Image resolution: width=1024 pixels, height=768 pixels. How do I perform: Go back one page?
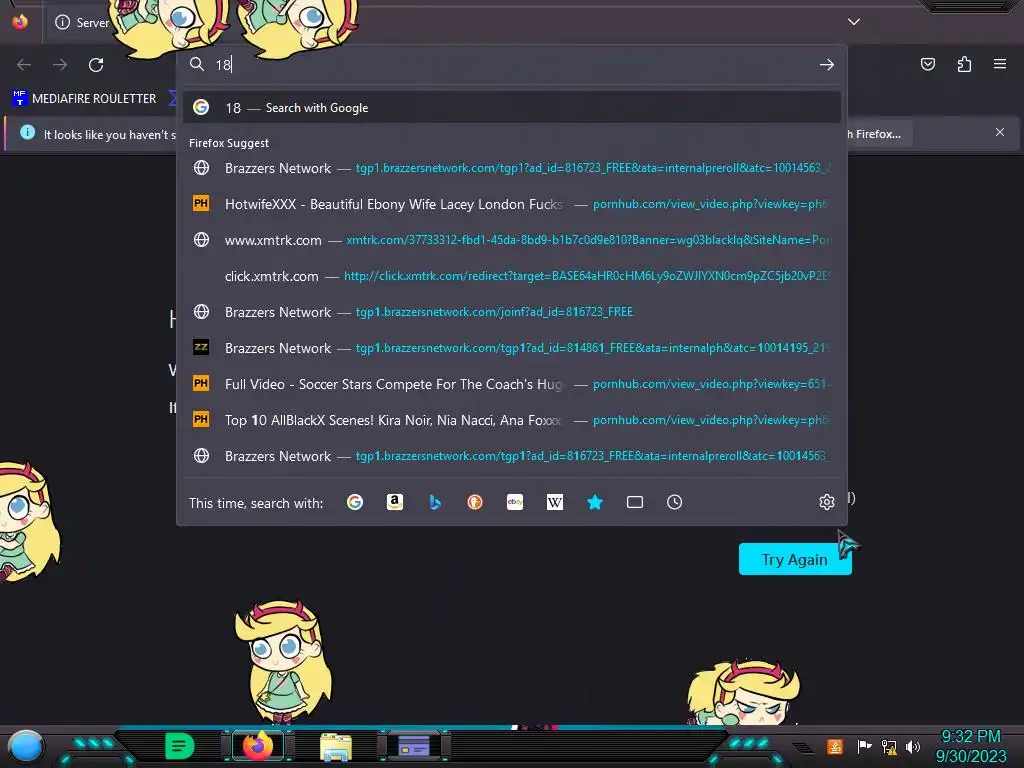[x=24, y=65]
